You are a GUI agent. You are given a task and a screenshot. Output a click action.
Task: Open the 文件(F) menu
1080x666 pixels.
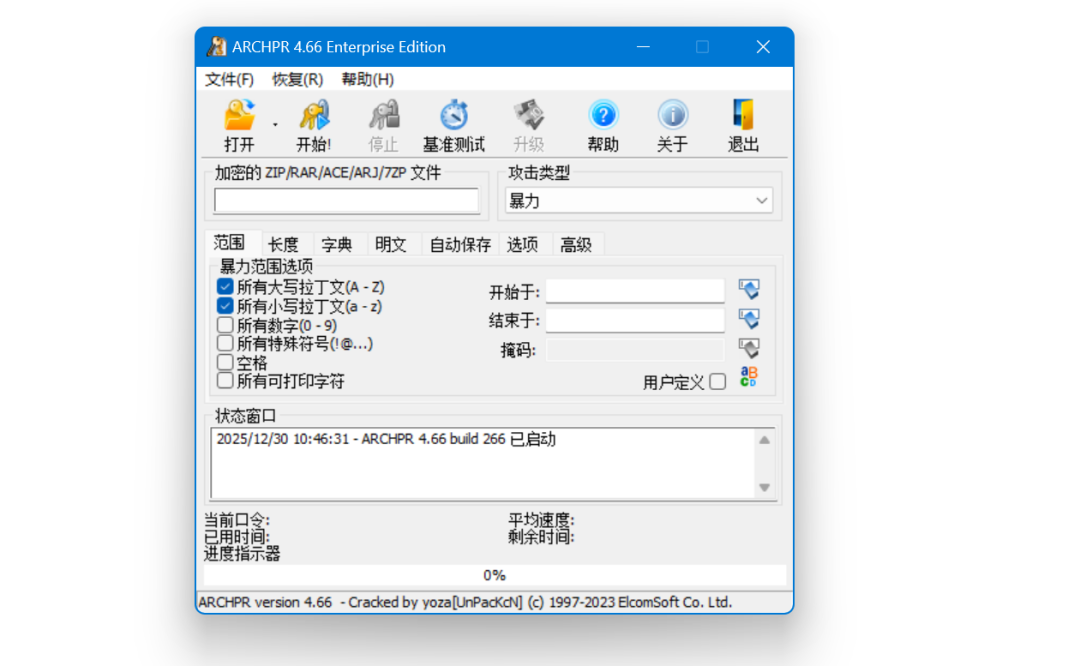pyautogui.click(x=229, y=79)
